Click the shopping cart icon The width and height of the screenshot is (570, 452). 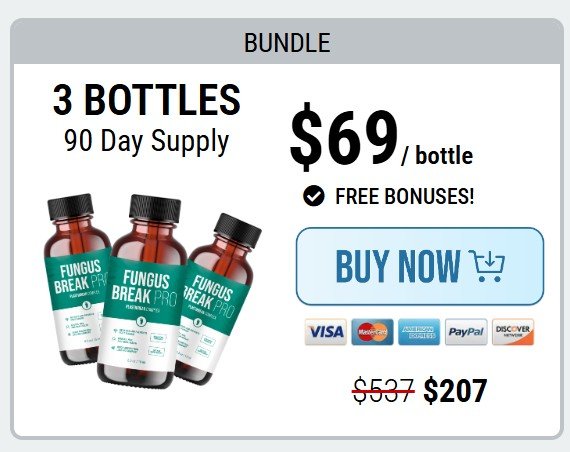pyautogui.click(x=487, y=266)
